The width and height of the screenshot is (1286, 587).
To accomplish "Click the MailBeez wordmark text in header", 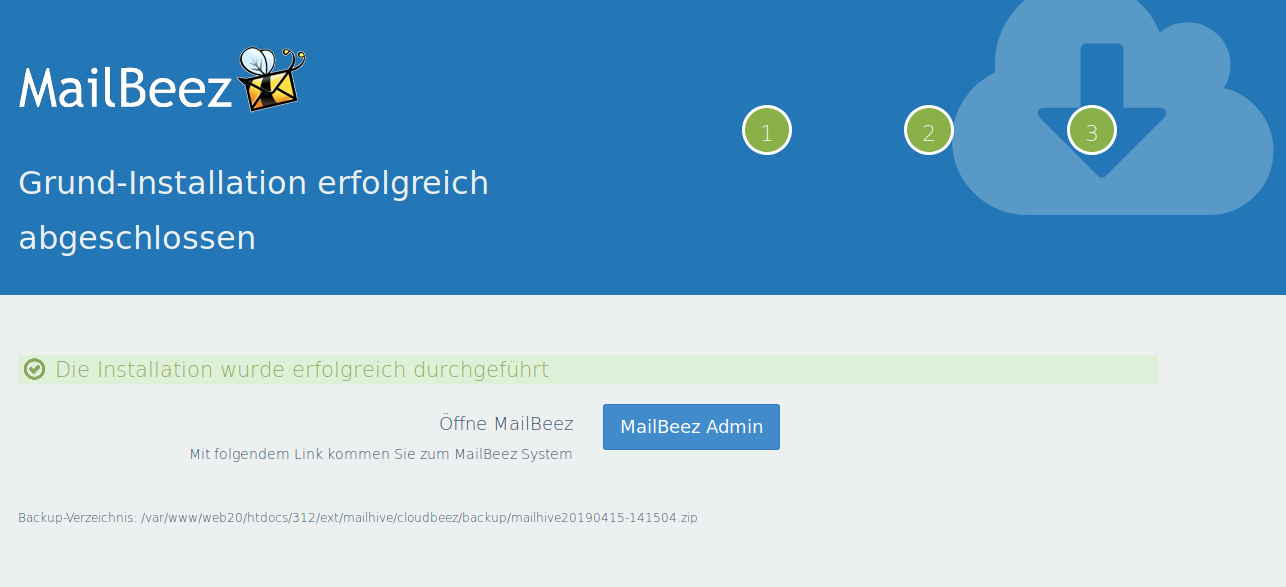I will (125, 88).
